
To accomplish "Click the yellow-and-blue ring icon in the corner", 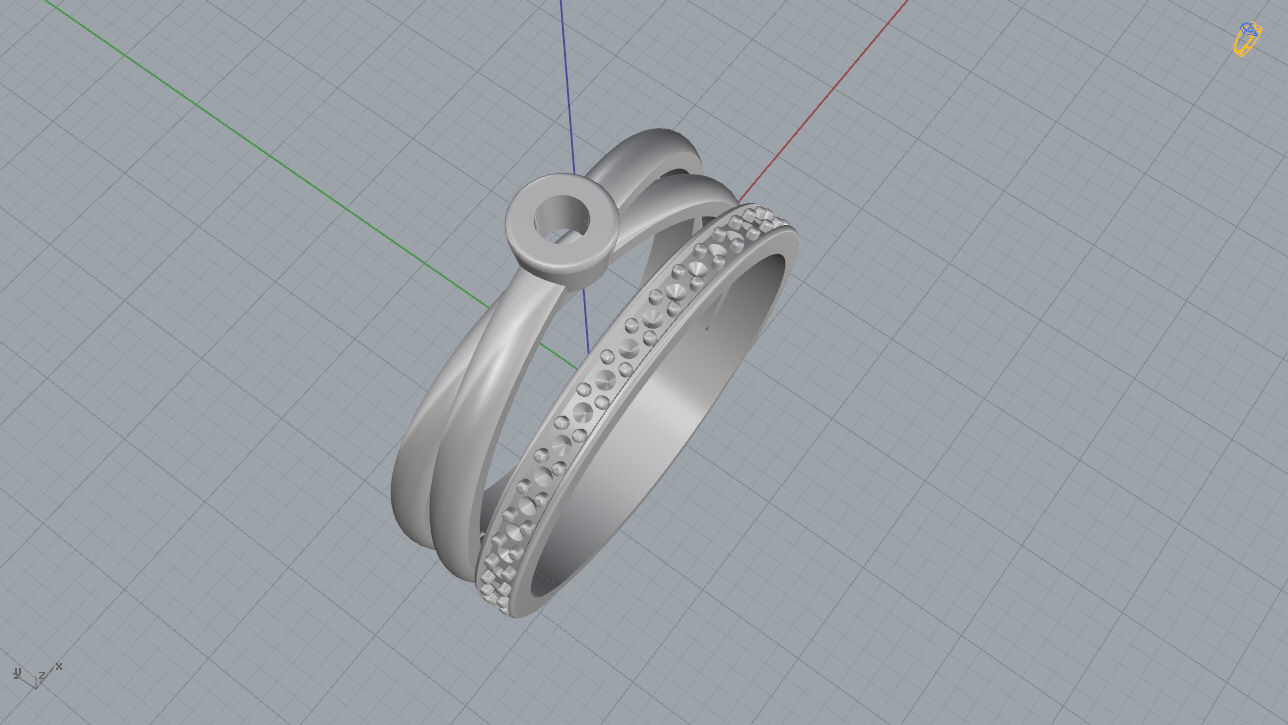I will point(1246,39).
